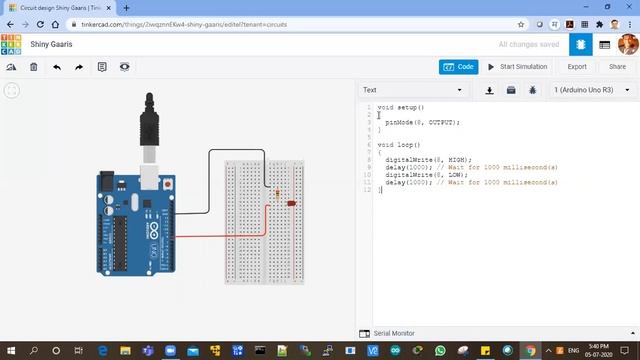The height and width of the screenshot is (360, 640).
Task: Open the taskbar notification center
Action: pos(624,351)
